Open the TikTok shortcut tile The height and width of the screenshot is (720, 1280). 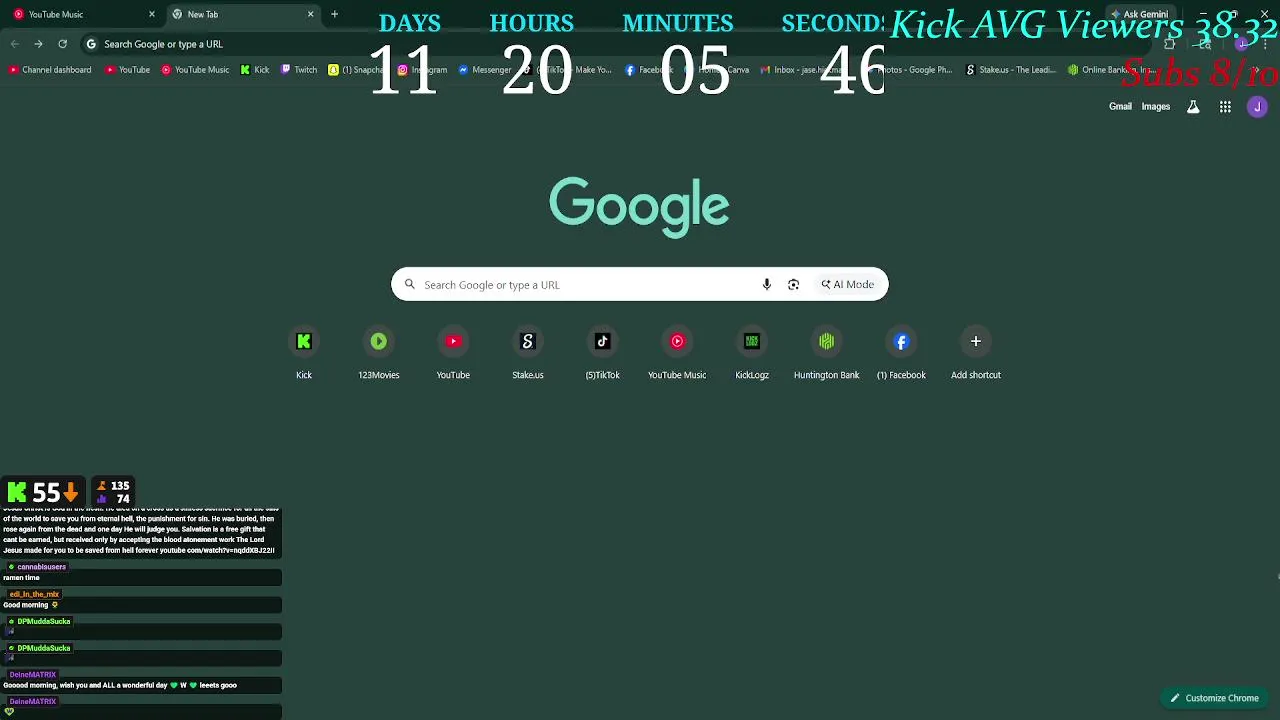[x=602, y=354]
